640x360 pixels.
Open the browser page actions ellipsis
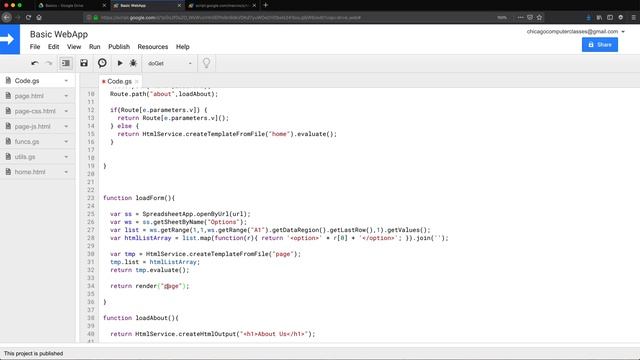tap(520, 18)
